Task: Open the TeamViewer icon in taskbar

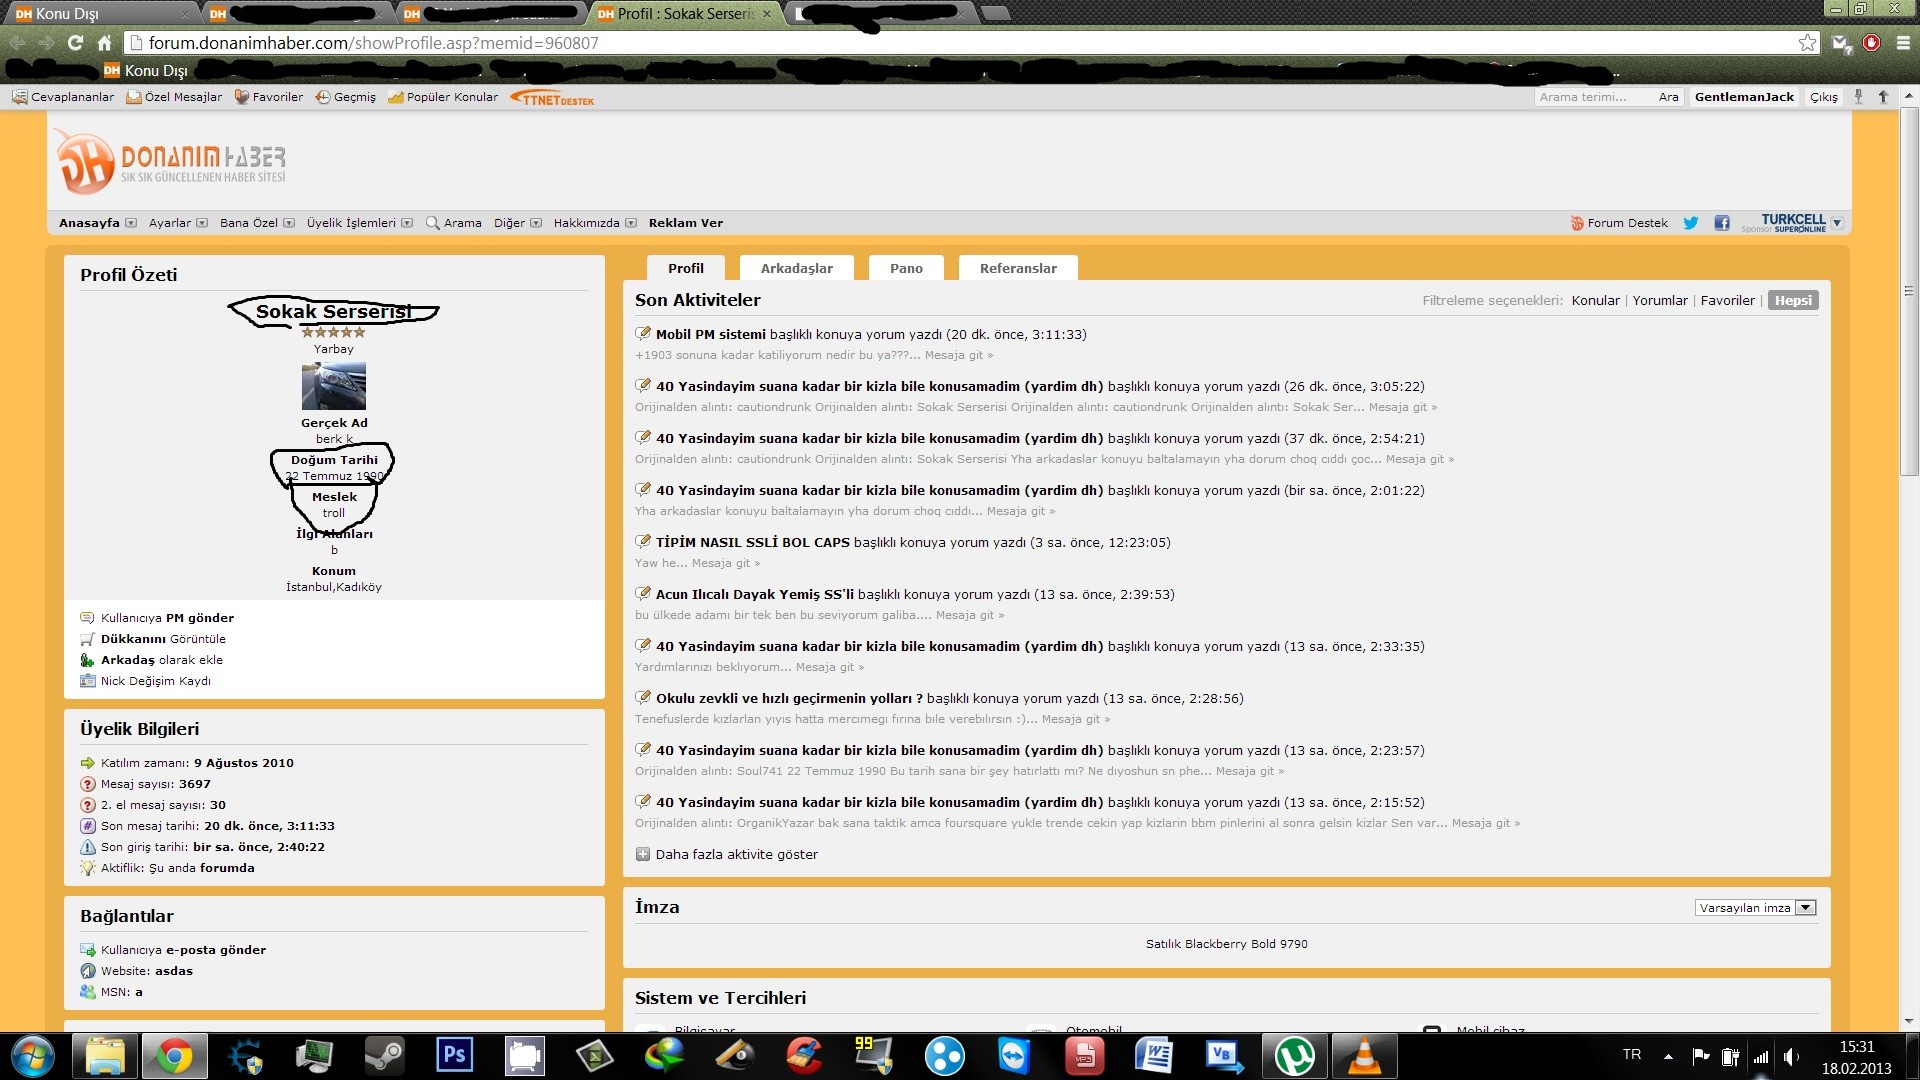Action: (x=1014, y=1056)
